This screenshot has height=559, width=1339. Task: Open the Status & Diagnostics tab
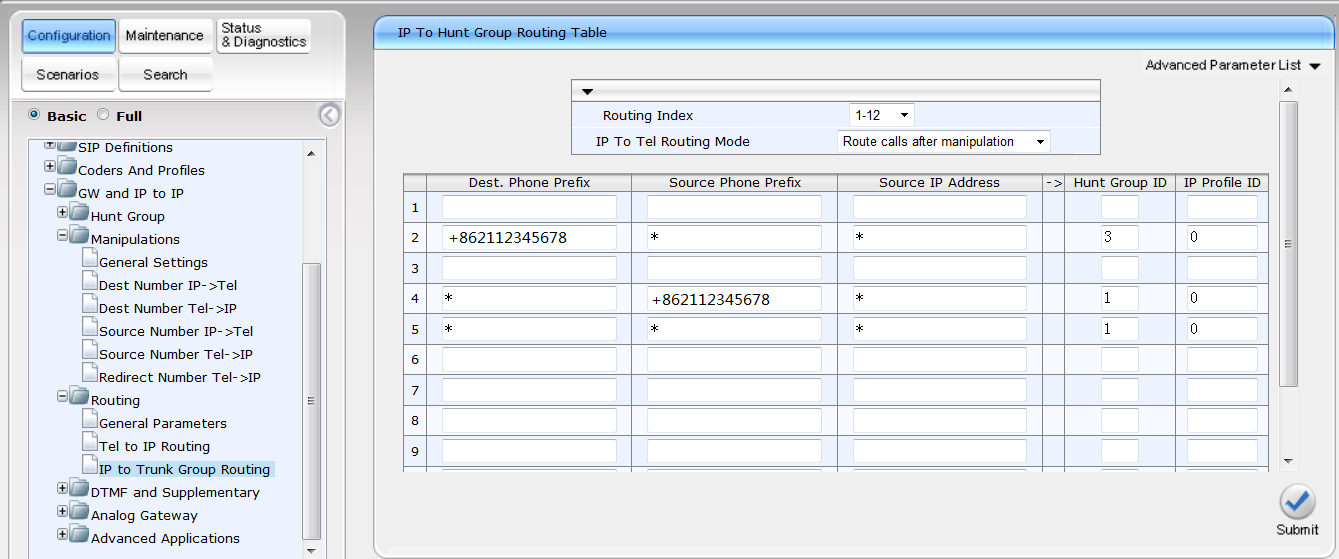click(263, 36)
